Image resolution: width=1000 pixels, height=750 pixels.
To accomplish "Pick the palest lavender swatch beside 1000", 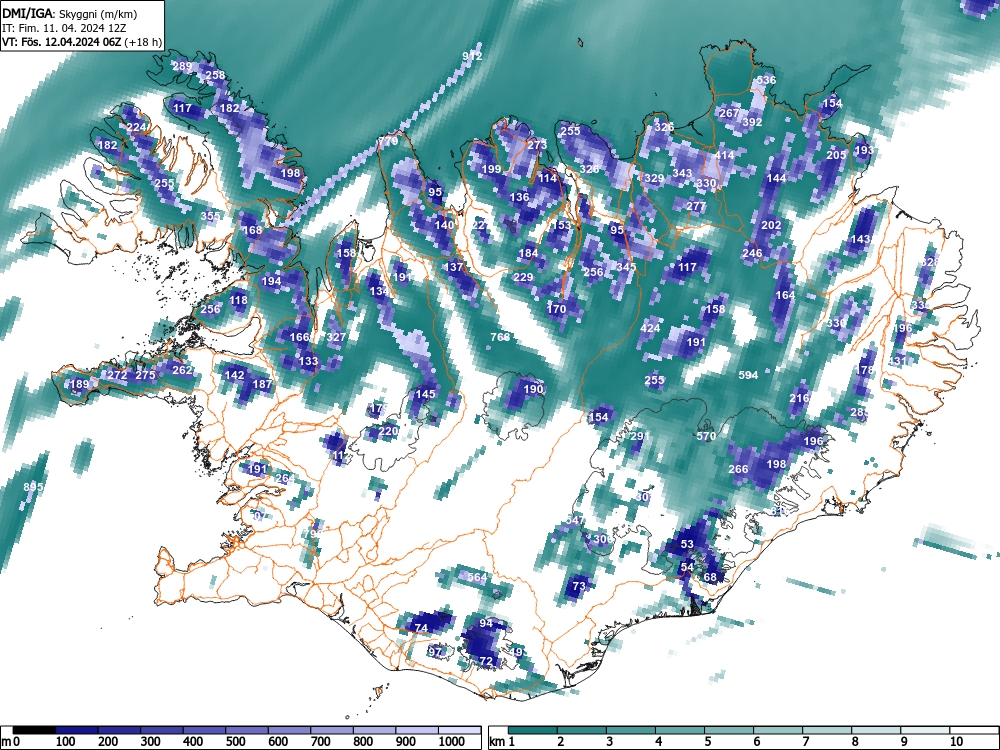I will pyautogui.click(x=459, y=730).
